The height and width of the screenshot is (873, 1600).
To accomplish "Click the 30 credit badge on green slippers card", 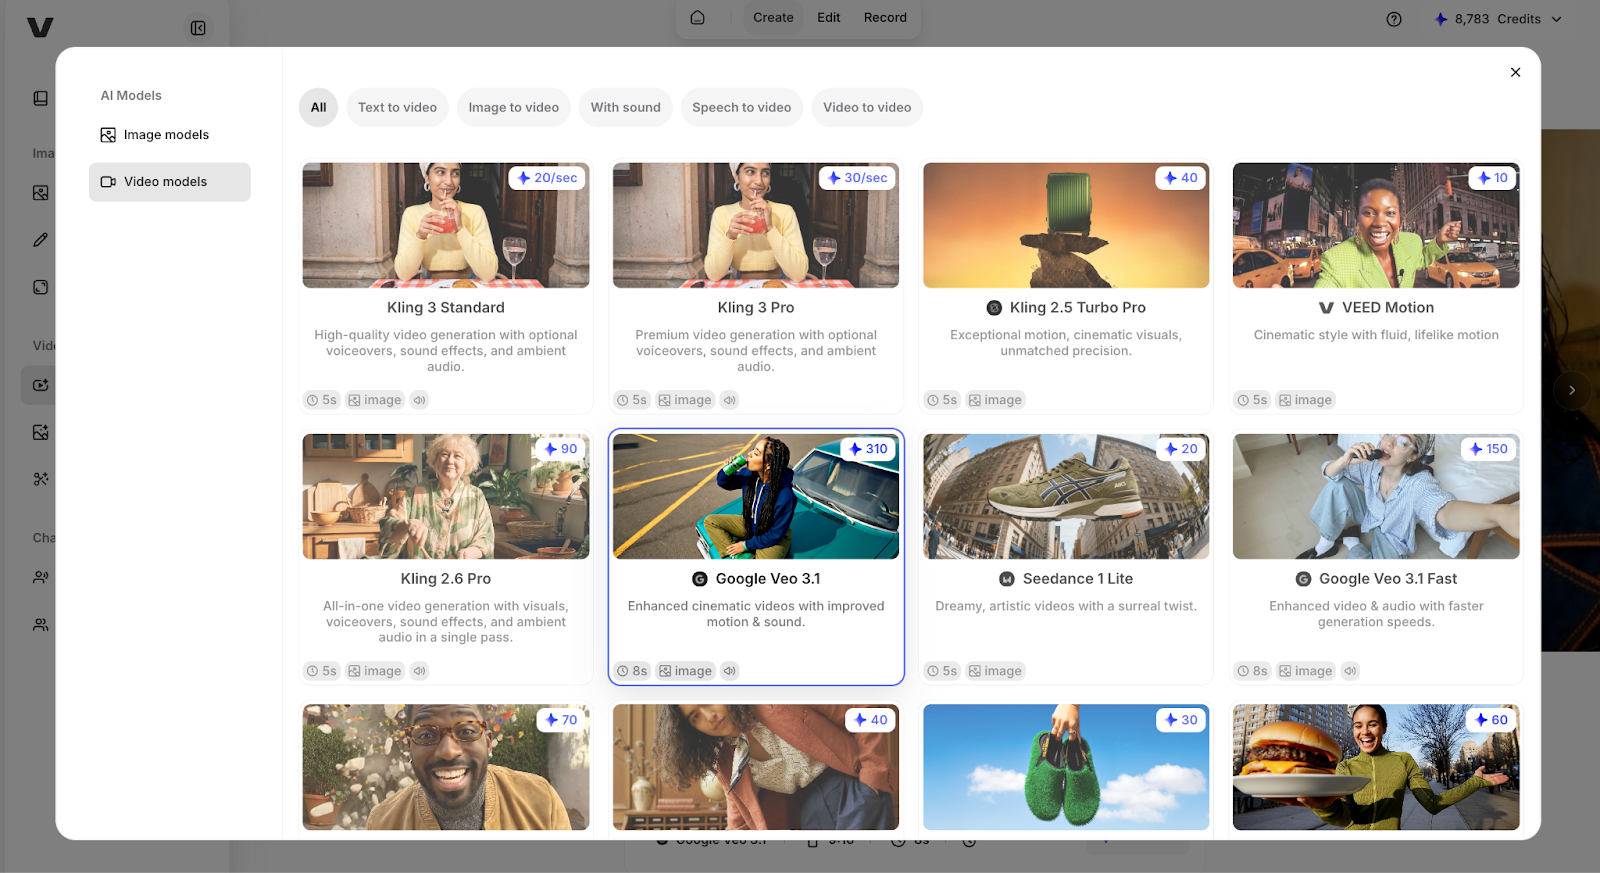I will click(1180, 720).
